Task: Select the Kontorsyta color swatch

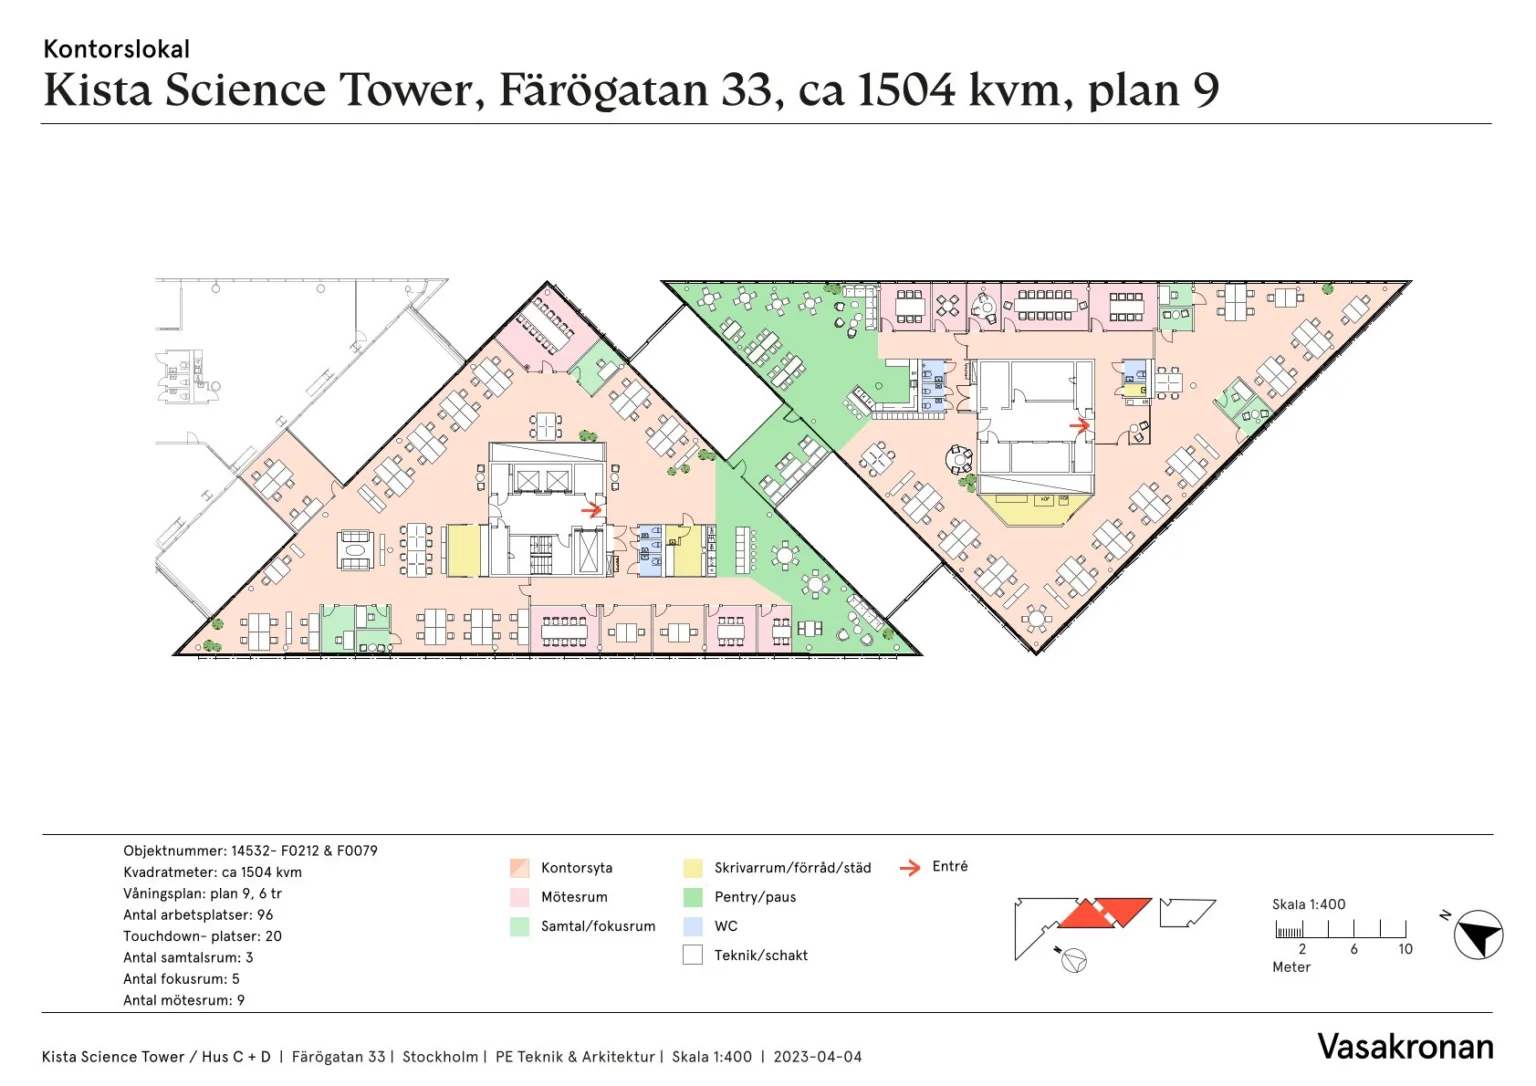Action: (x=519, y=868)
